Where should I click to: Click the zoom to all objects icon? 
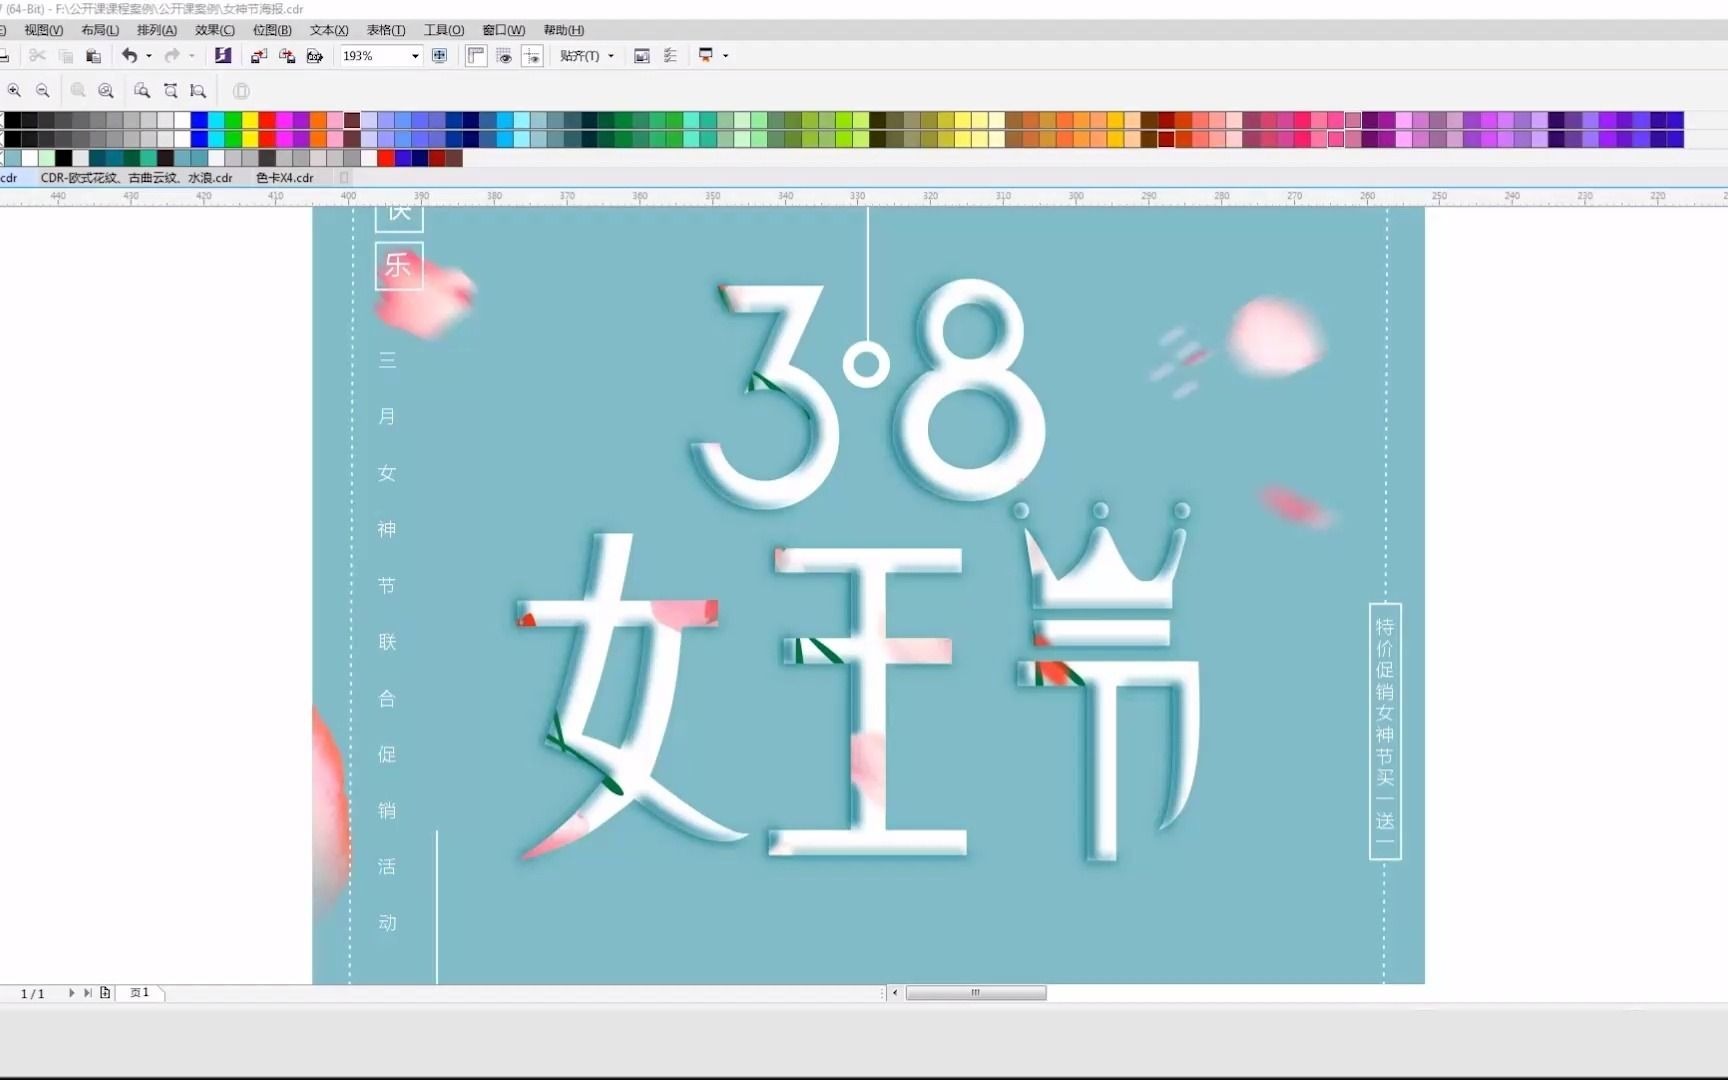pos(106,91)
